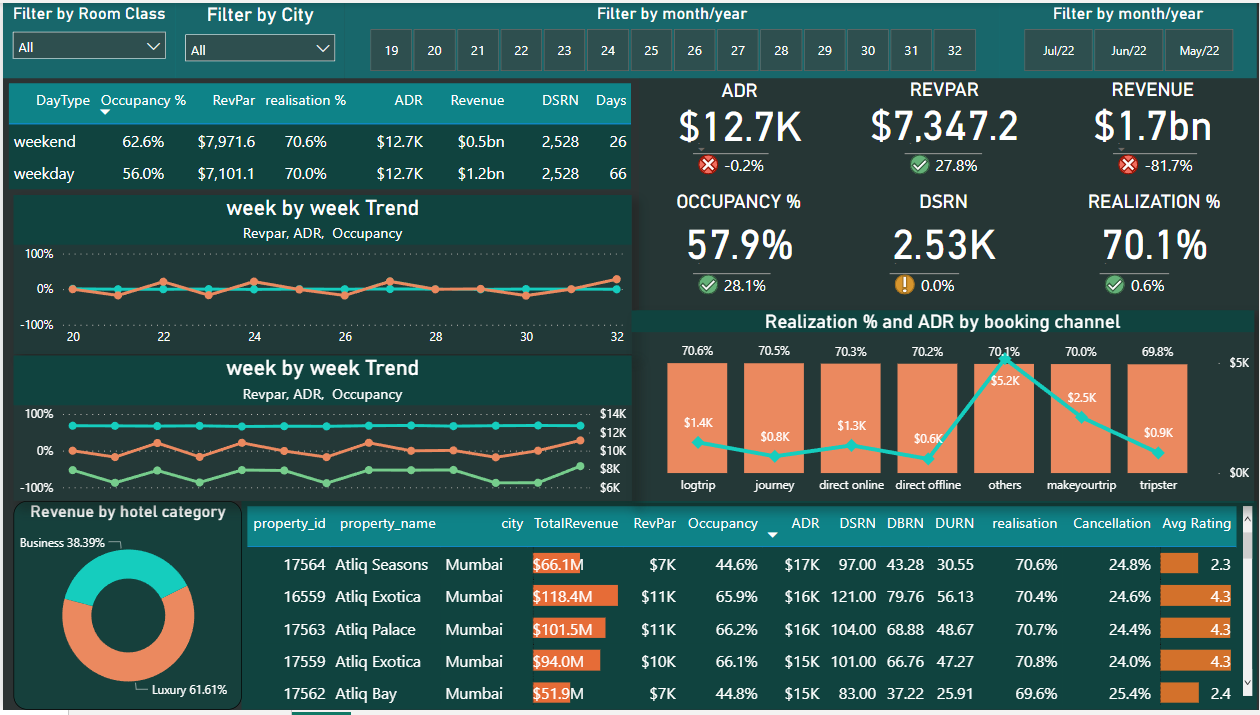This screenshot has height=715, width=1260.
Task: Click the Jun/22 filter button
Action: coord(1128,49)
